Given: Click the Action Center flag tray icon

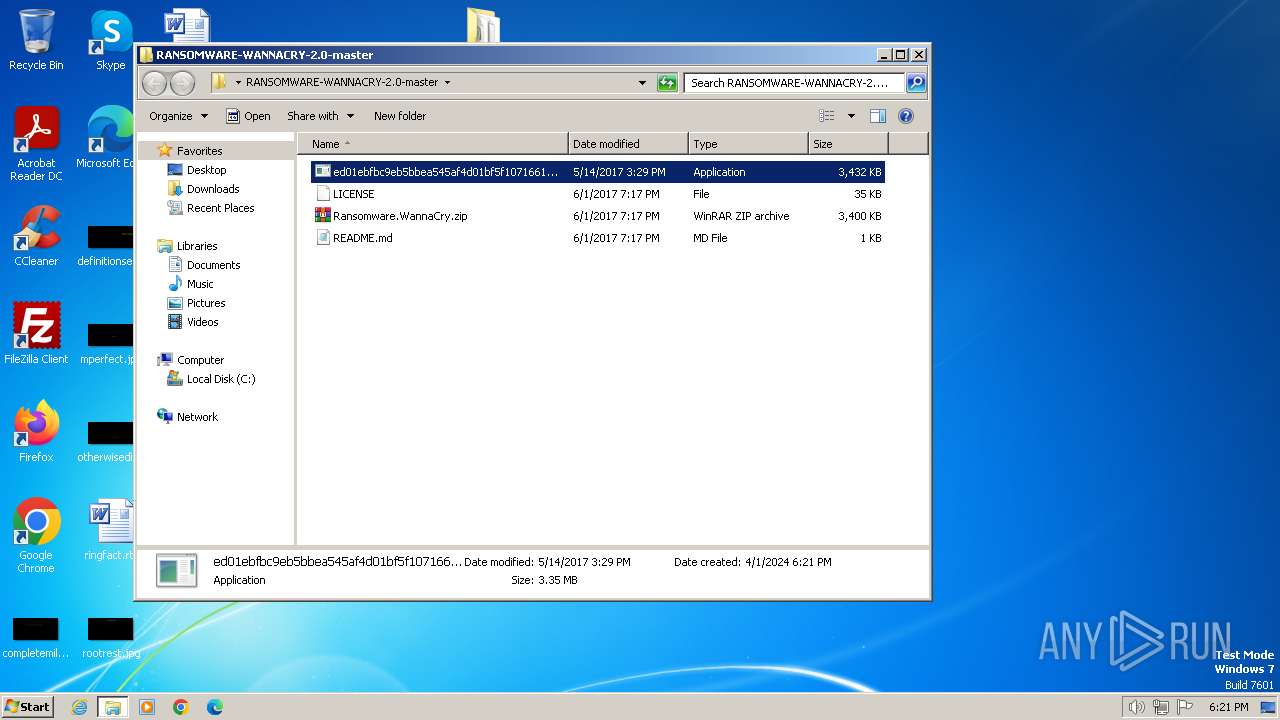Looking at the screenshot, I should click(1186, 707).
